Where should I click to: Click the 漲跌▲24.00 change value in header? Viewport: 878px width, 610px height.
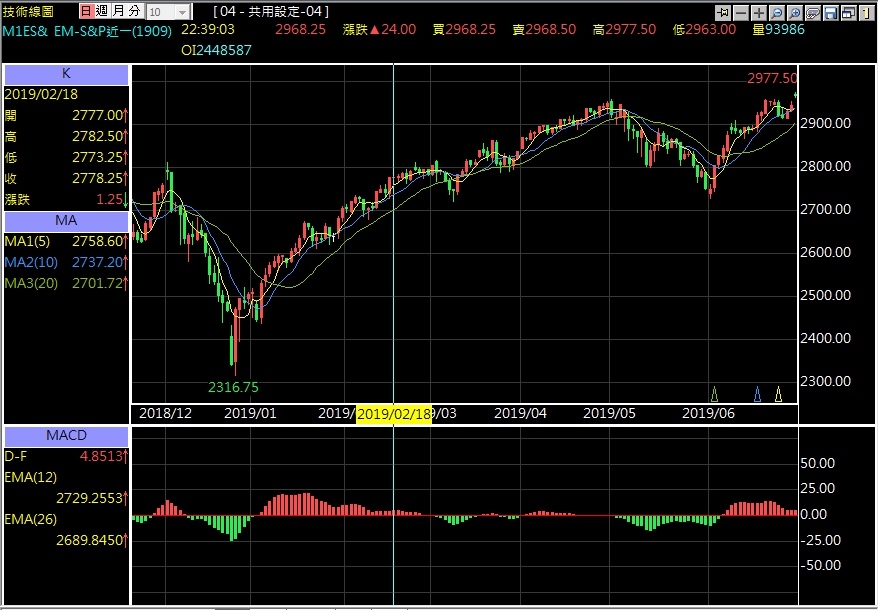pos(380,30)
